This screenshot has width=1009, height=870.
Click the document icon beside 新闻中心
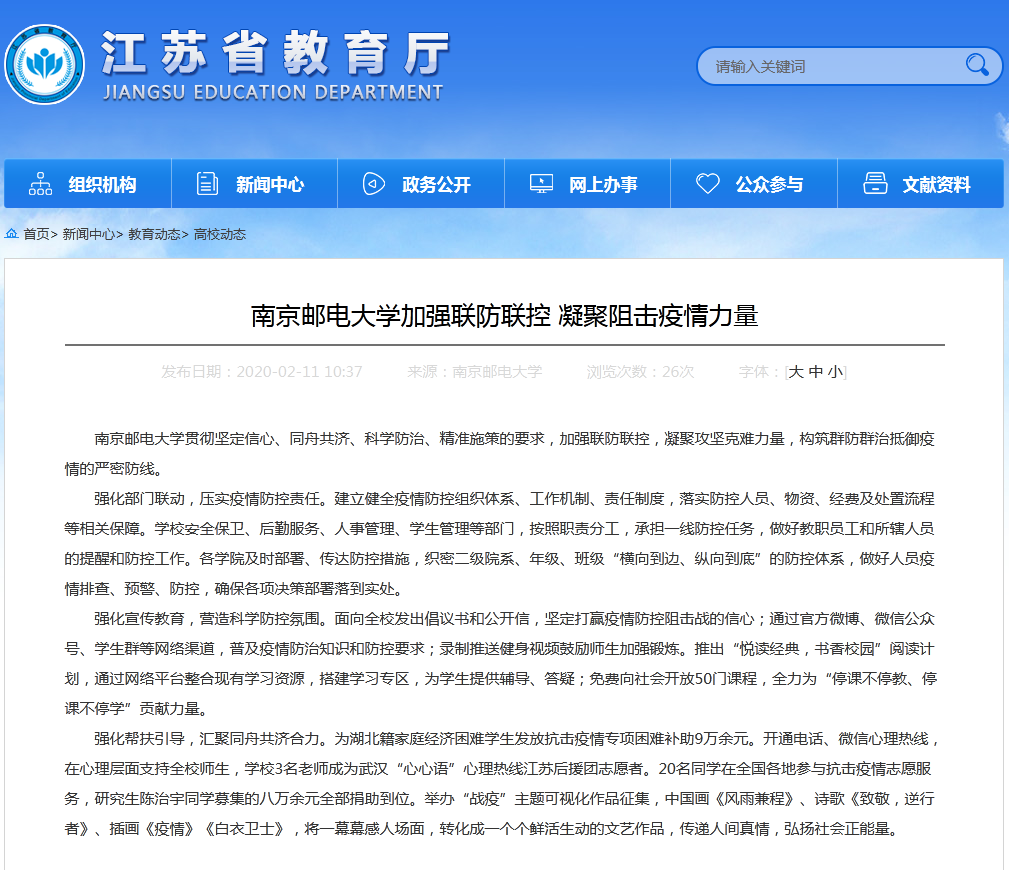pos(208,184)
